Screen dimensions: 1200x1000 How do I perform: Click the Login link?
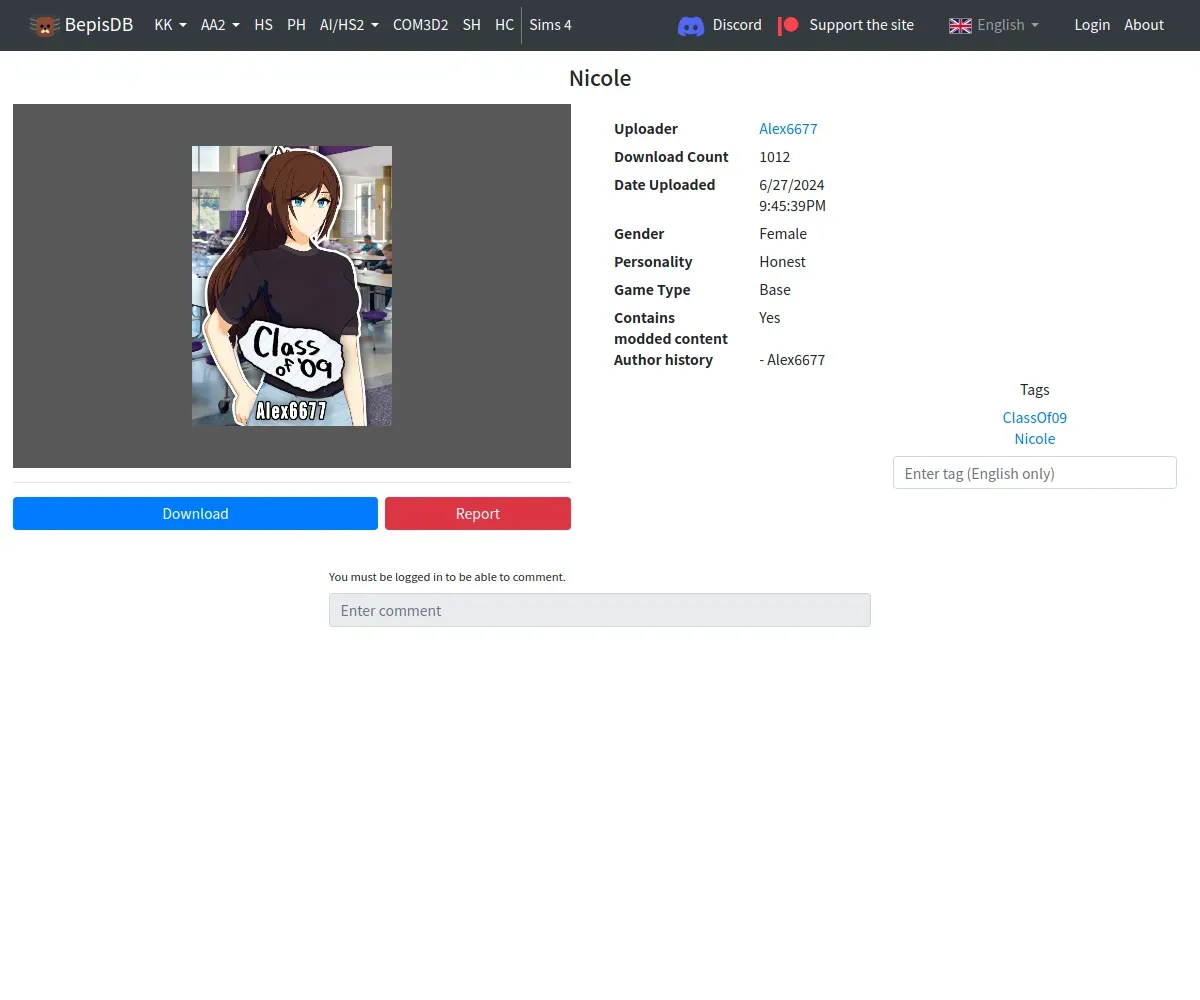point(1092,25)
